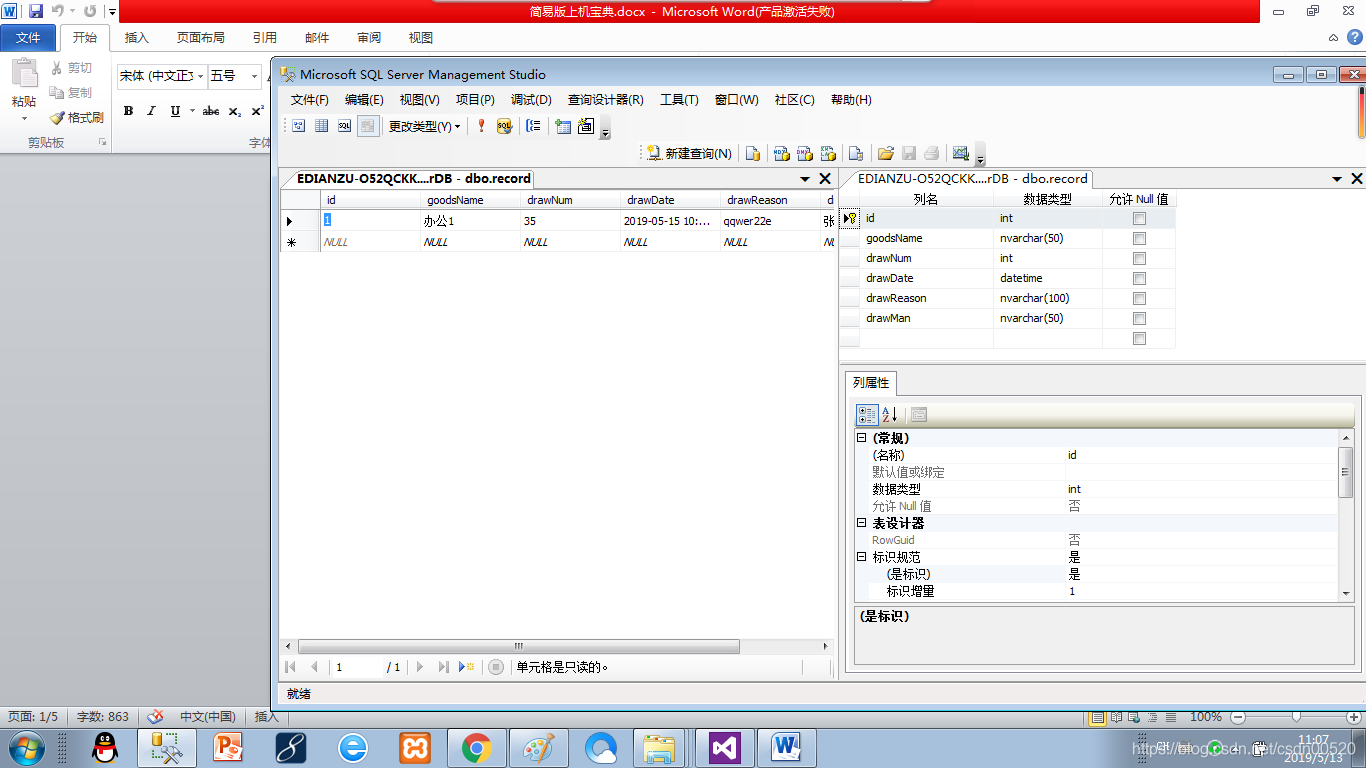Collapse the 表设计器 property category
Viewport: 1366px width, 768px height.
[862, 523]
